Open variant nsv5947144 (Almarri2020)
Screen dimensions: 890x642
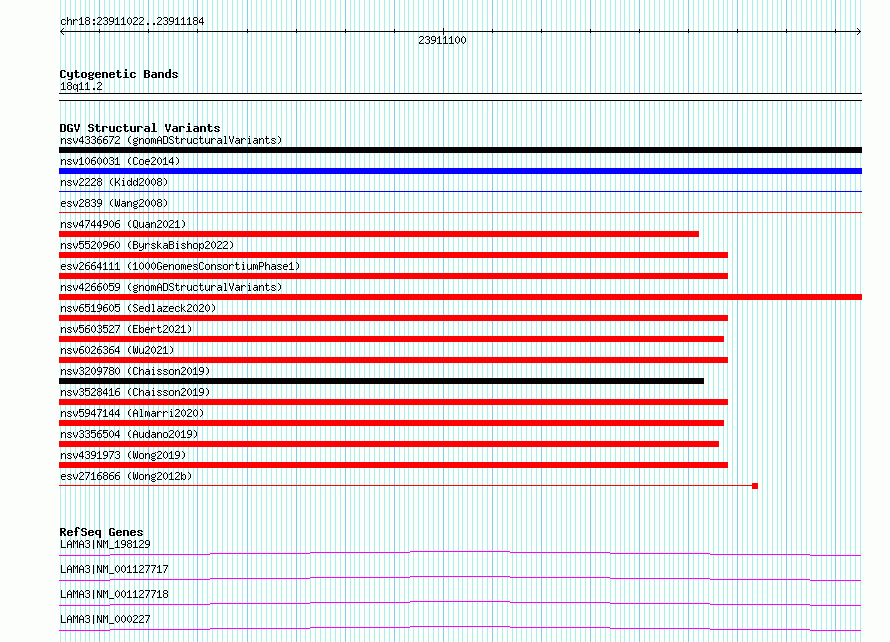132,413
